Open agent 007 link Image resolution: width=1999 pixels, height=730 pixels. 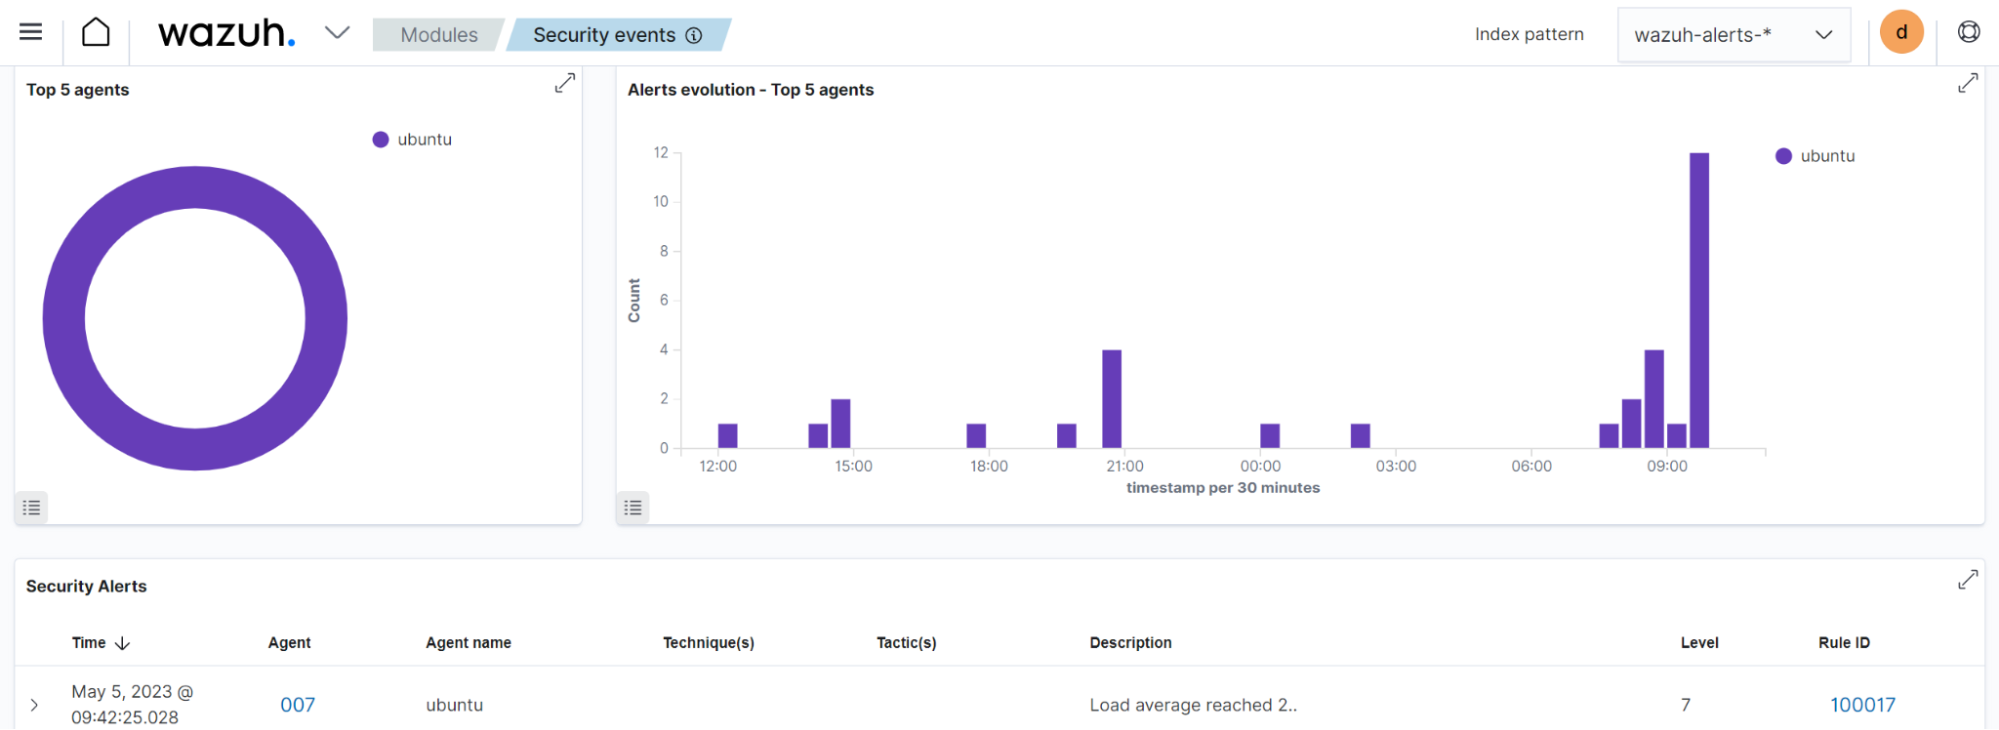coord(297,705)
